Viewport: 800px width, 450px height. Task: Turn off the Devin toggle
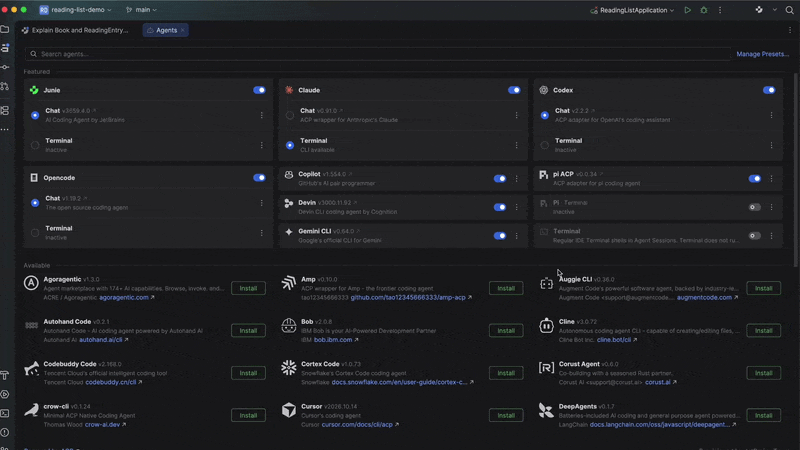tap(500, 207)
